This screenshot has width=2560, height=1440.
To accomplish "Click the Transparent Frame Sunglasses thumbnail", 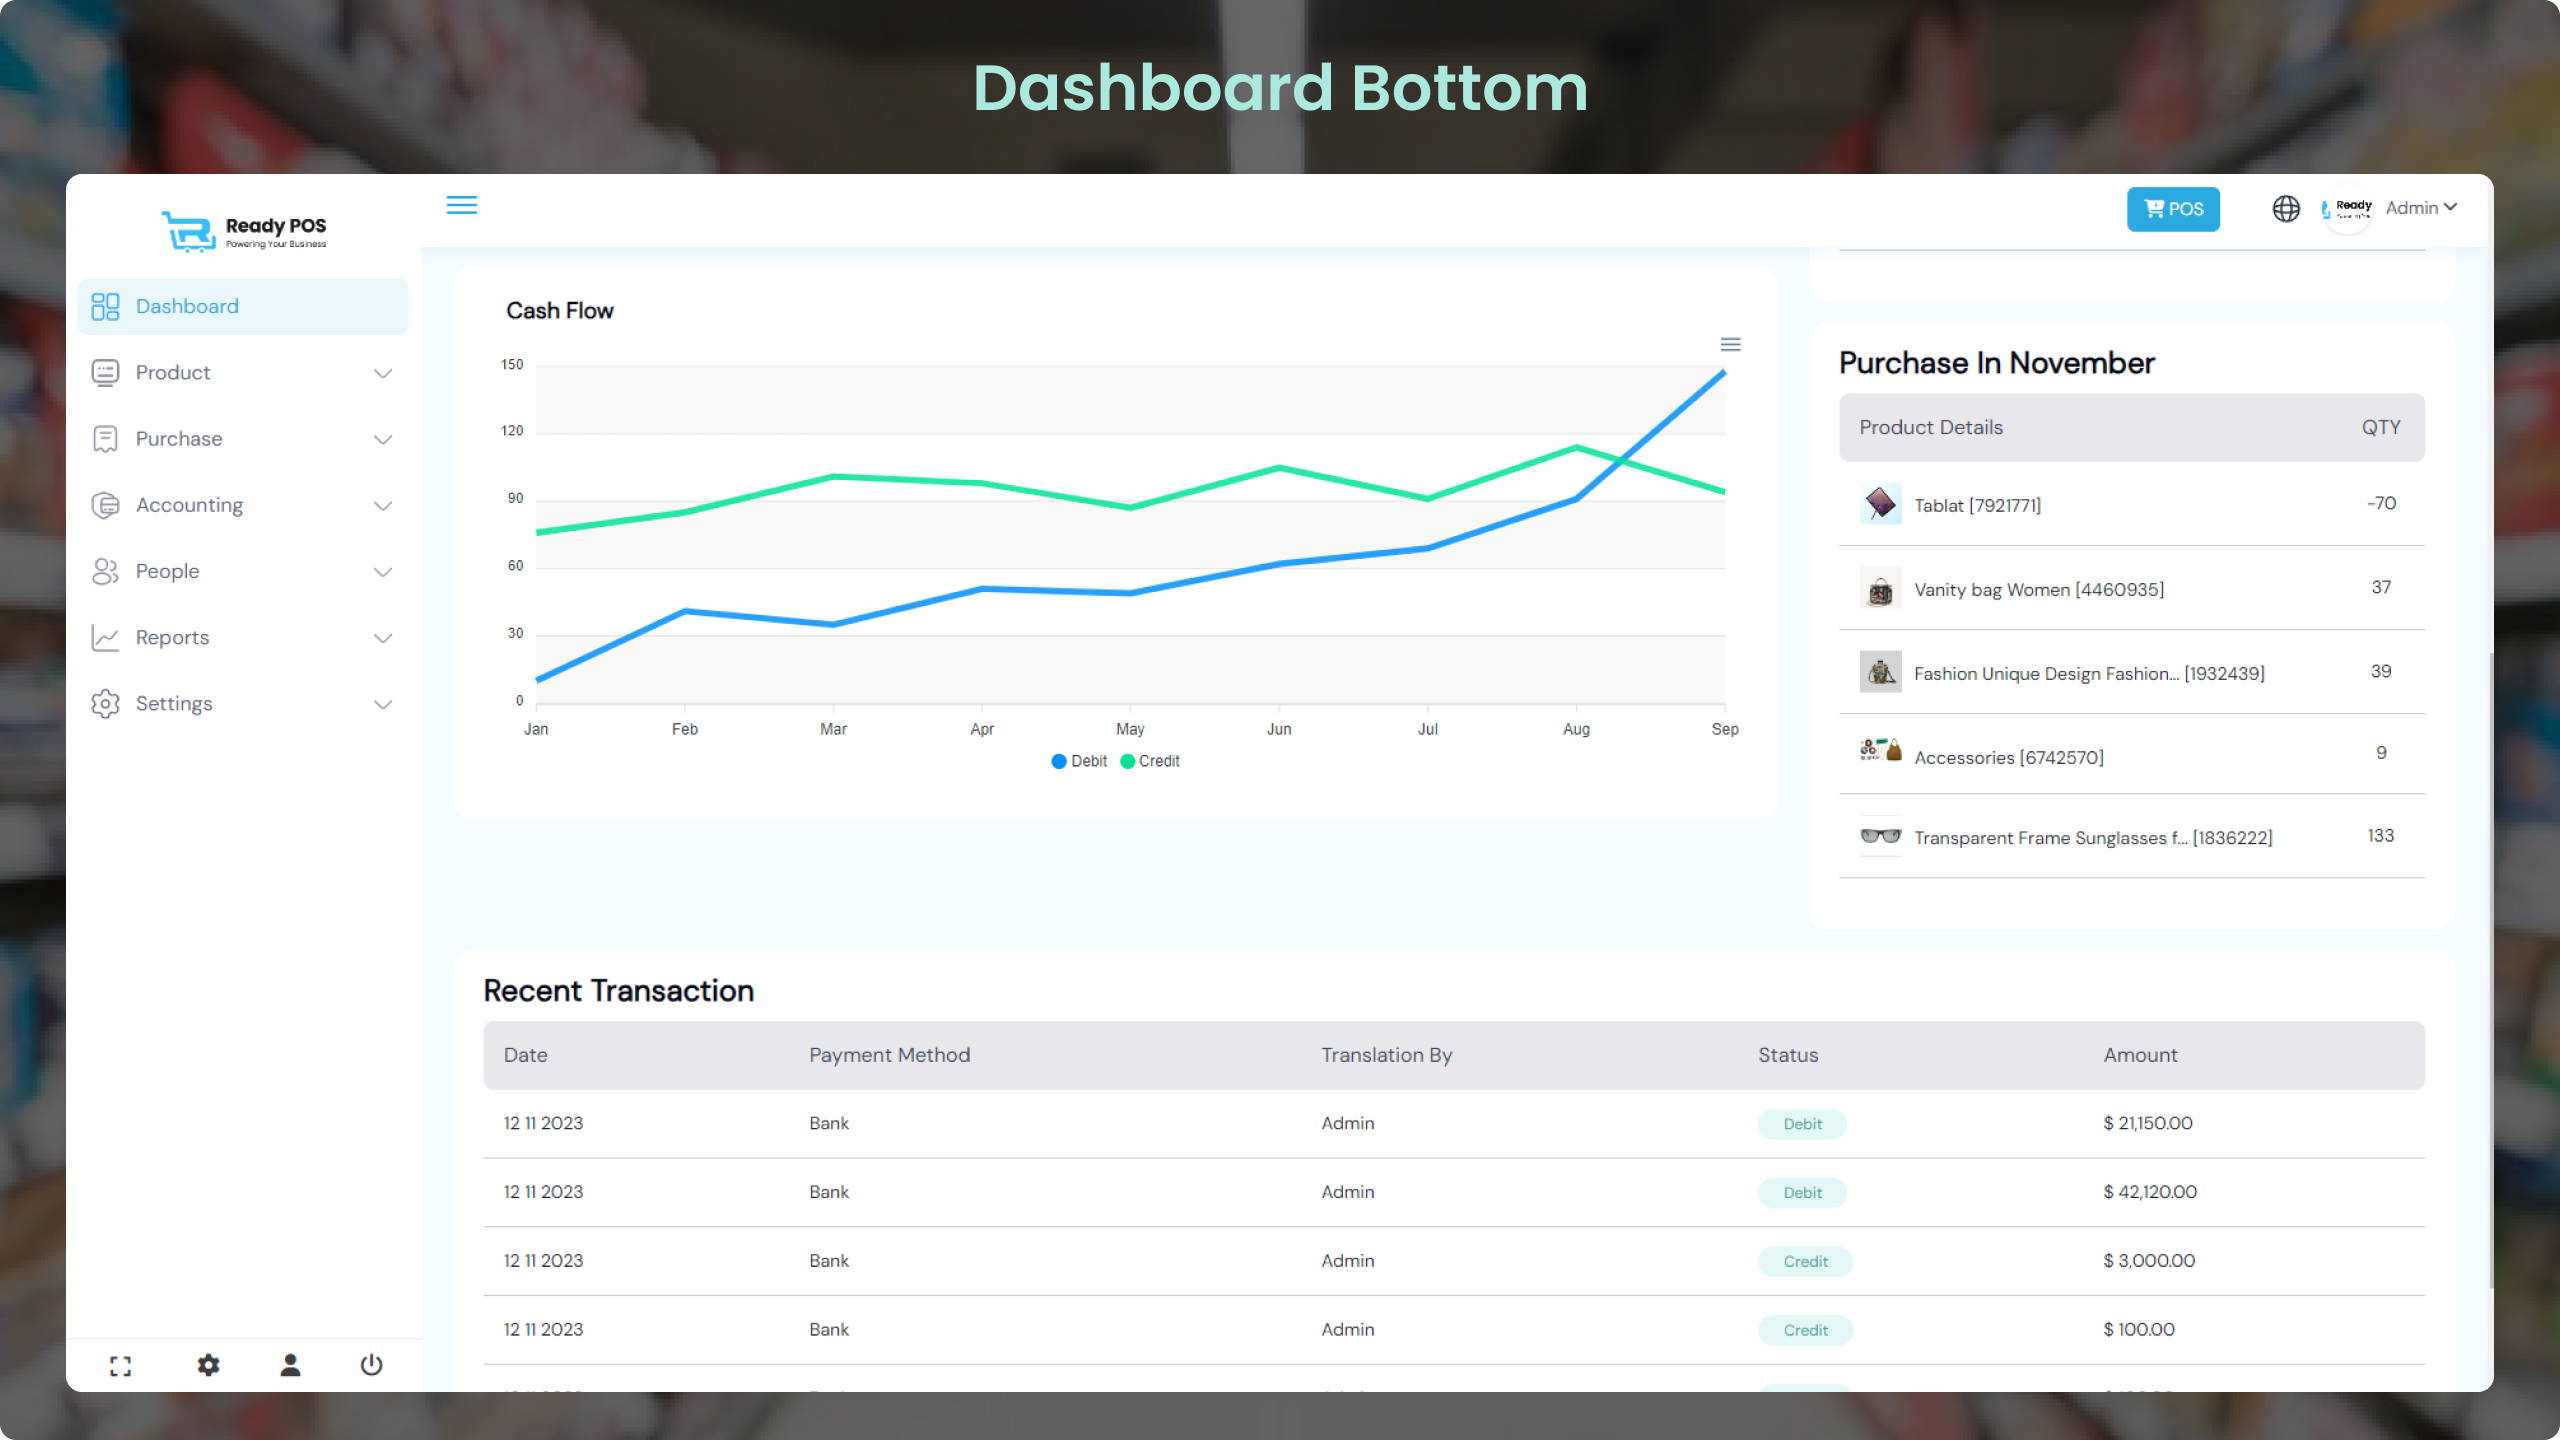I will coord(1880,836).
